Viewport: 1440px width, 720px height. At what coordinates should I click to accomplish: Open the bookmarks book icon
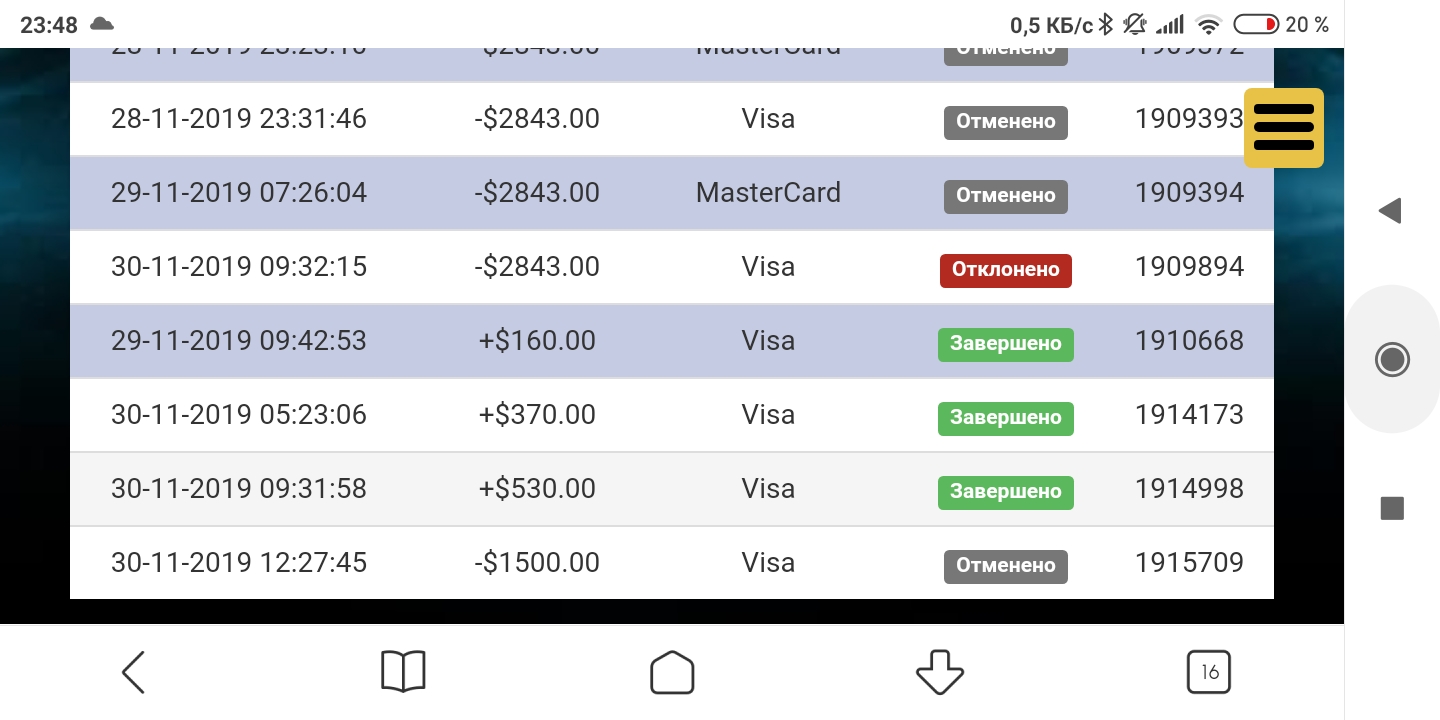point(403,672)
